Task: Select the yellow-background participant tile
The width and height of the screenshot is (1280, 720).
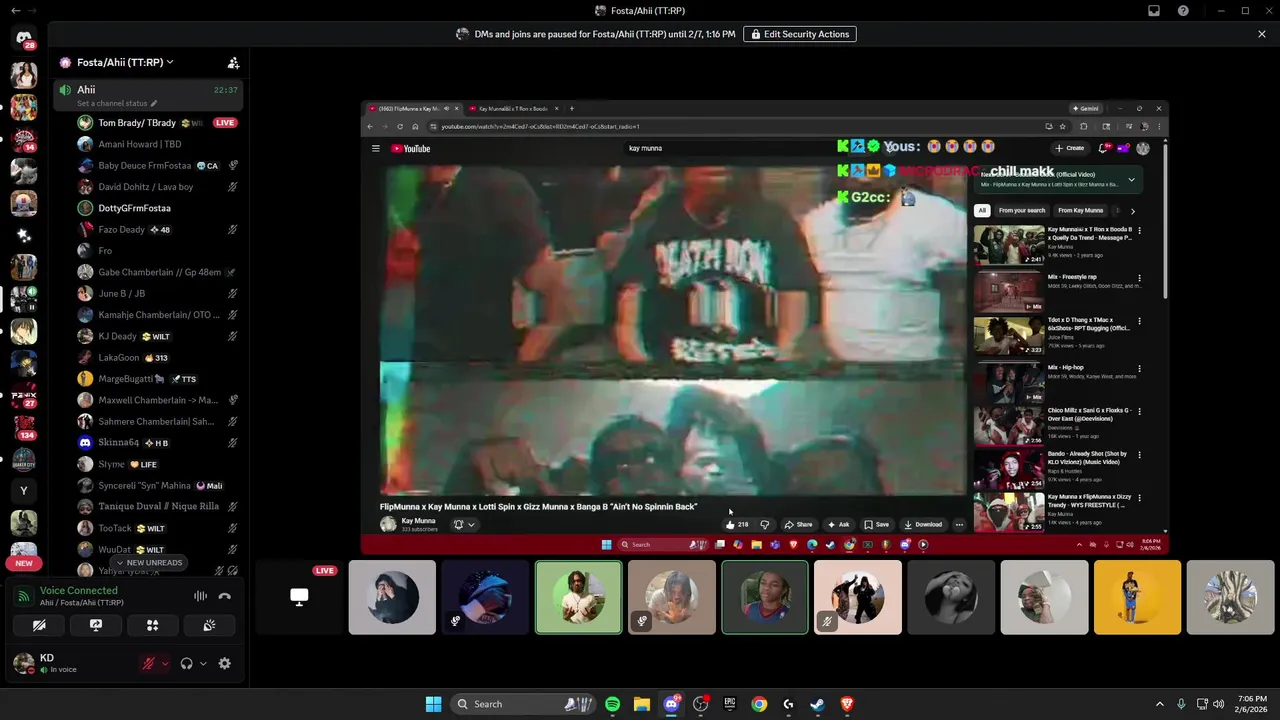Action: [x=1137, y=597]
